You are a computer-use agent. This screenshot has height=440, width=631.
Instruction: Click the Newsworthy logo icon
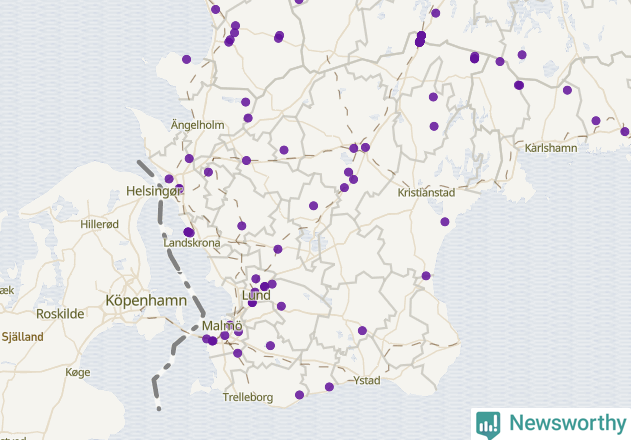coord(488,425)
